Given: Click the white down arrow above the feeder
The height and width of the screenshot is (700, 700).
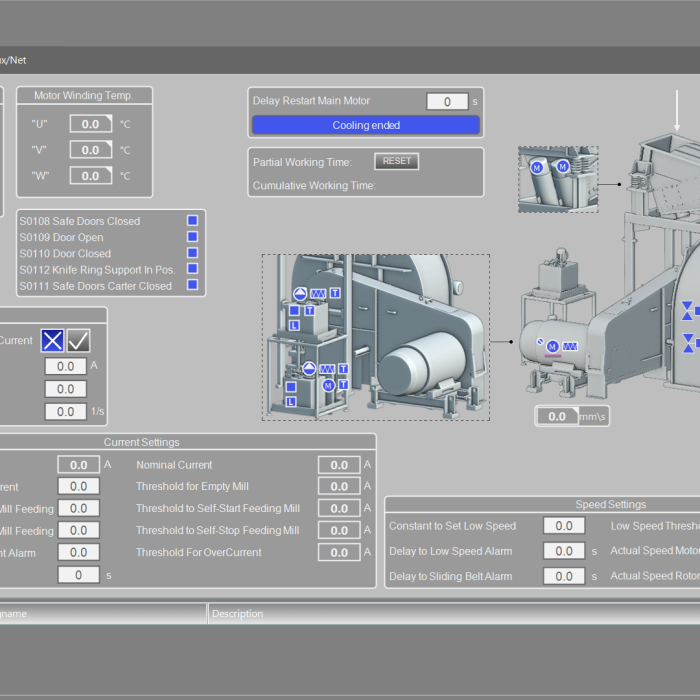Looking at the screenshot, I should [x=676, y=110].
